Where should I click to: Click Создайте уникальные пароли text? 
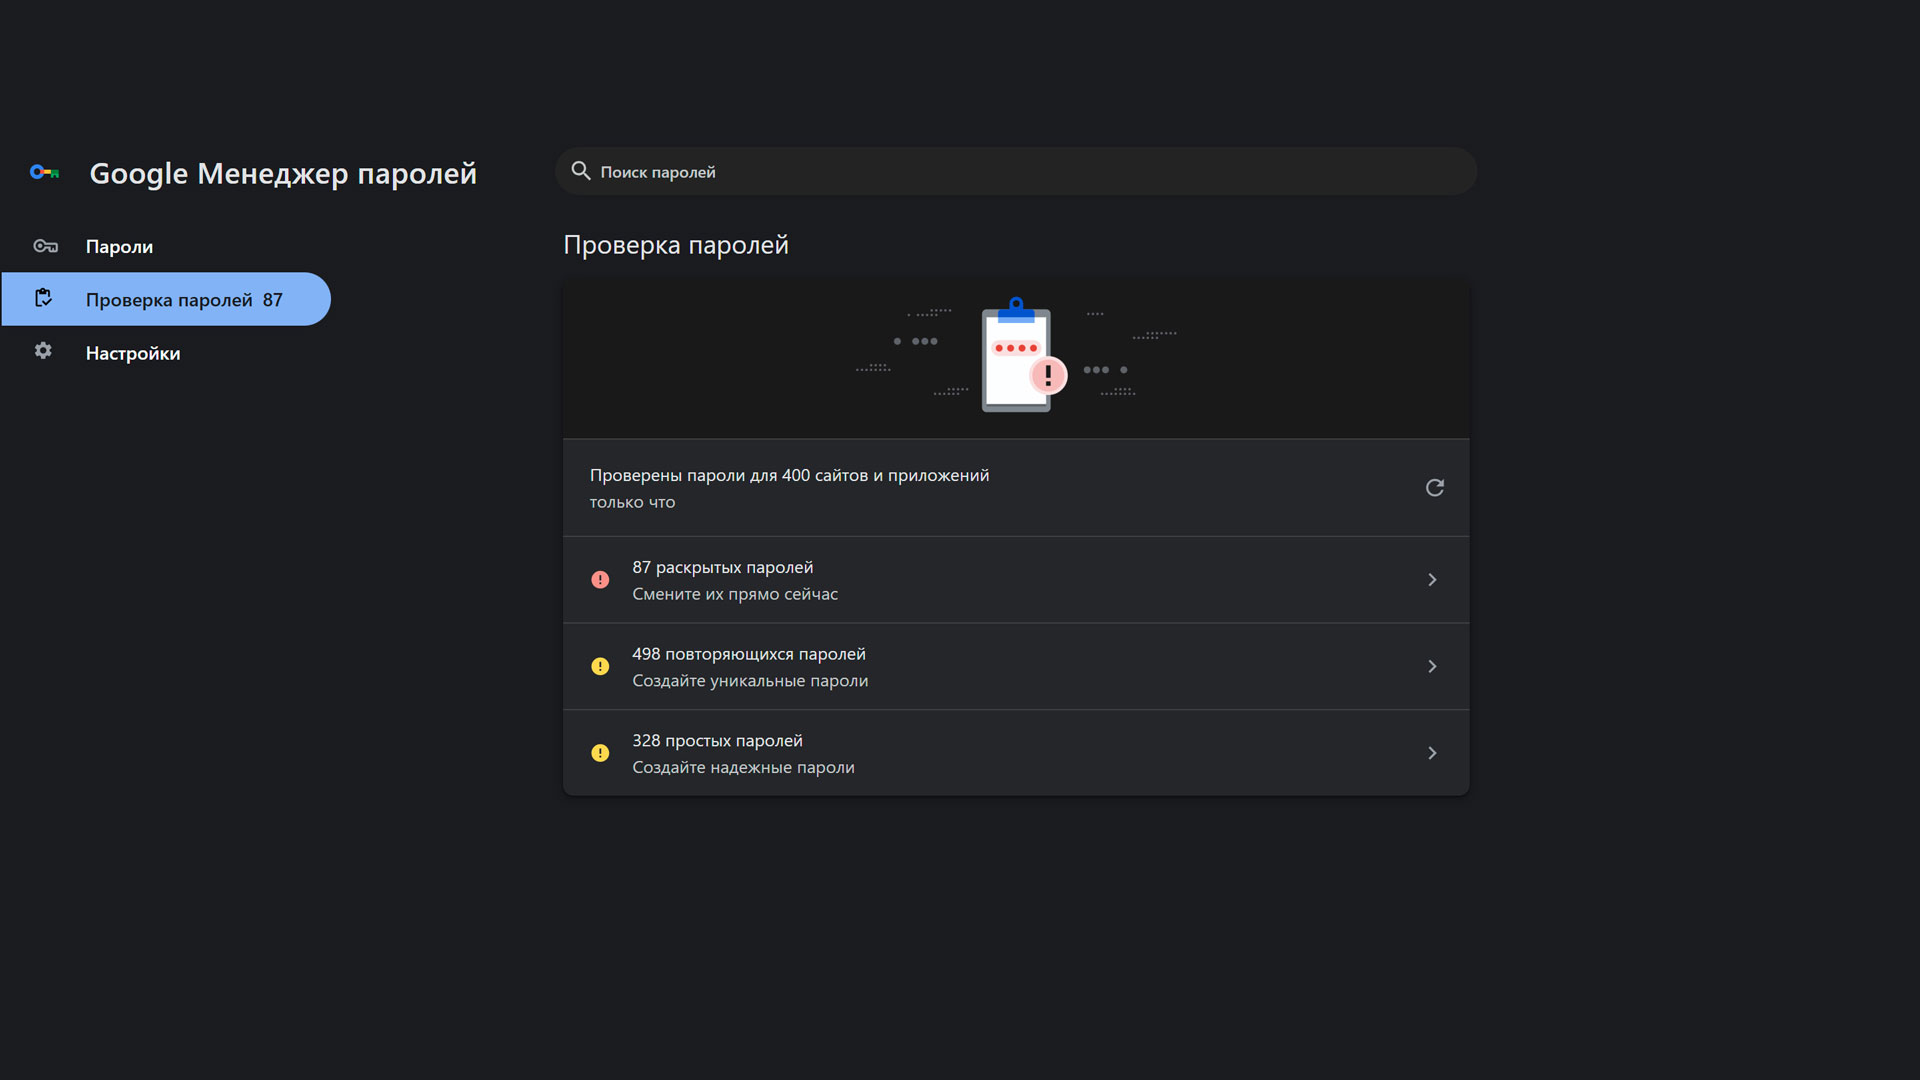[750, 681]
